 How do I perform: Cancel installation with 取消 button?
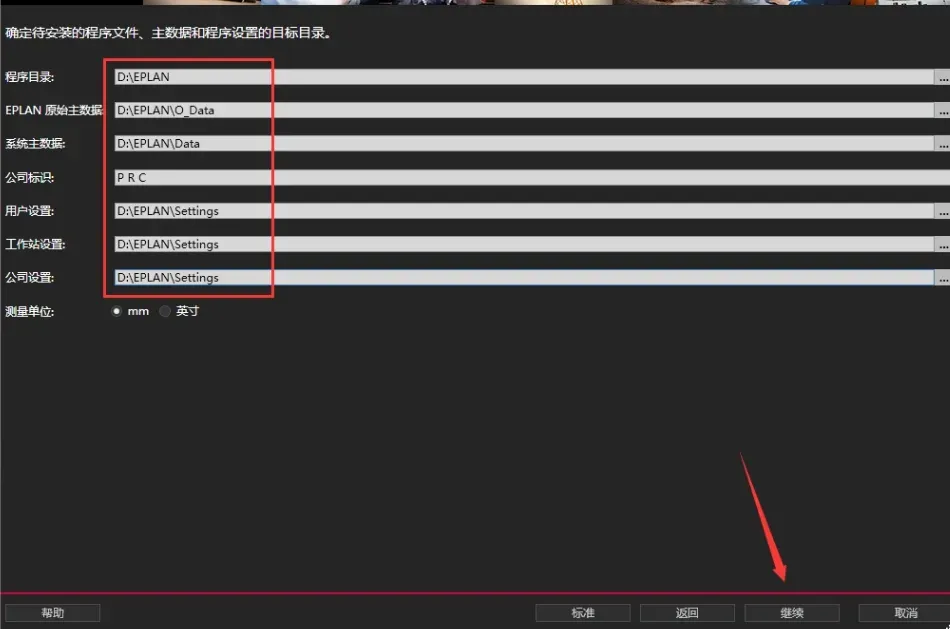[905, 613]
